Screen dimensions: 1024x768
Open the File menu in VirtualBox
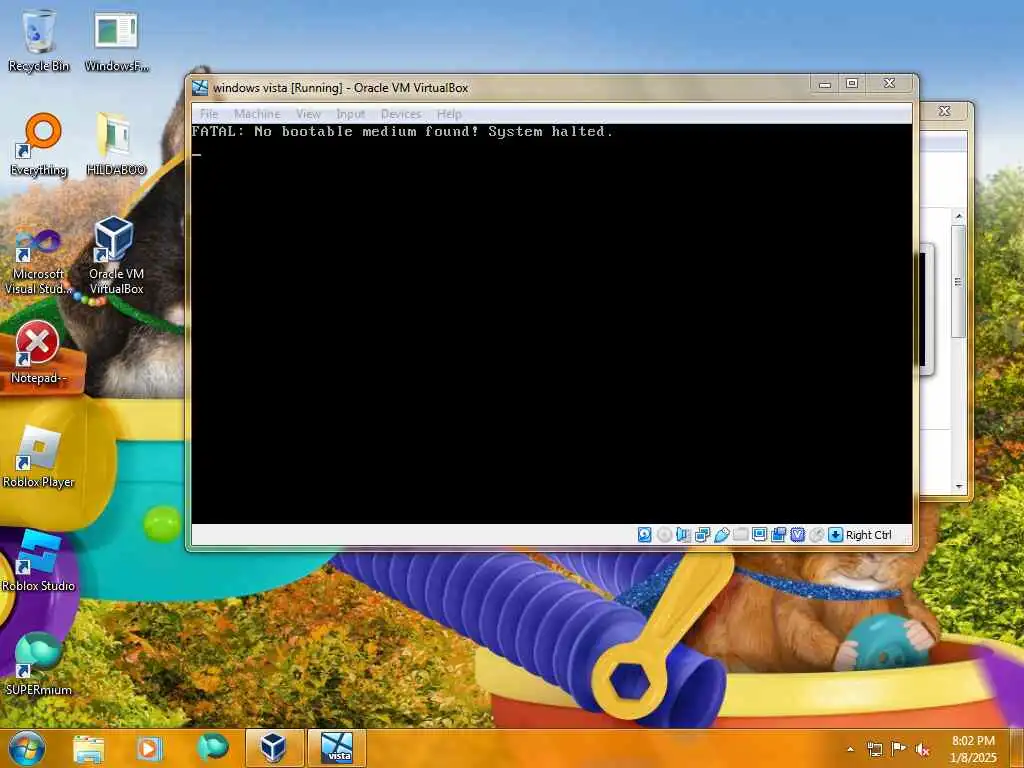pyautogui.click(x=208, y=114)
